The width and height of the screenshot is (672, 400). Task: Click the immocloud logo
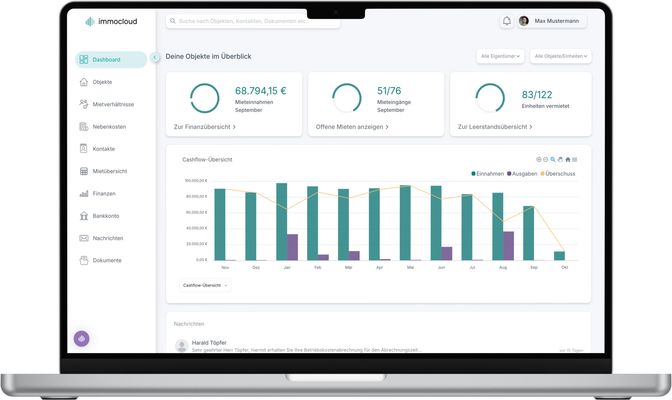(111, 21)
